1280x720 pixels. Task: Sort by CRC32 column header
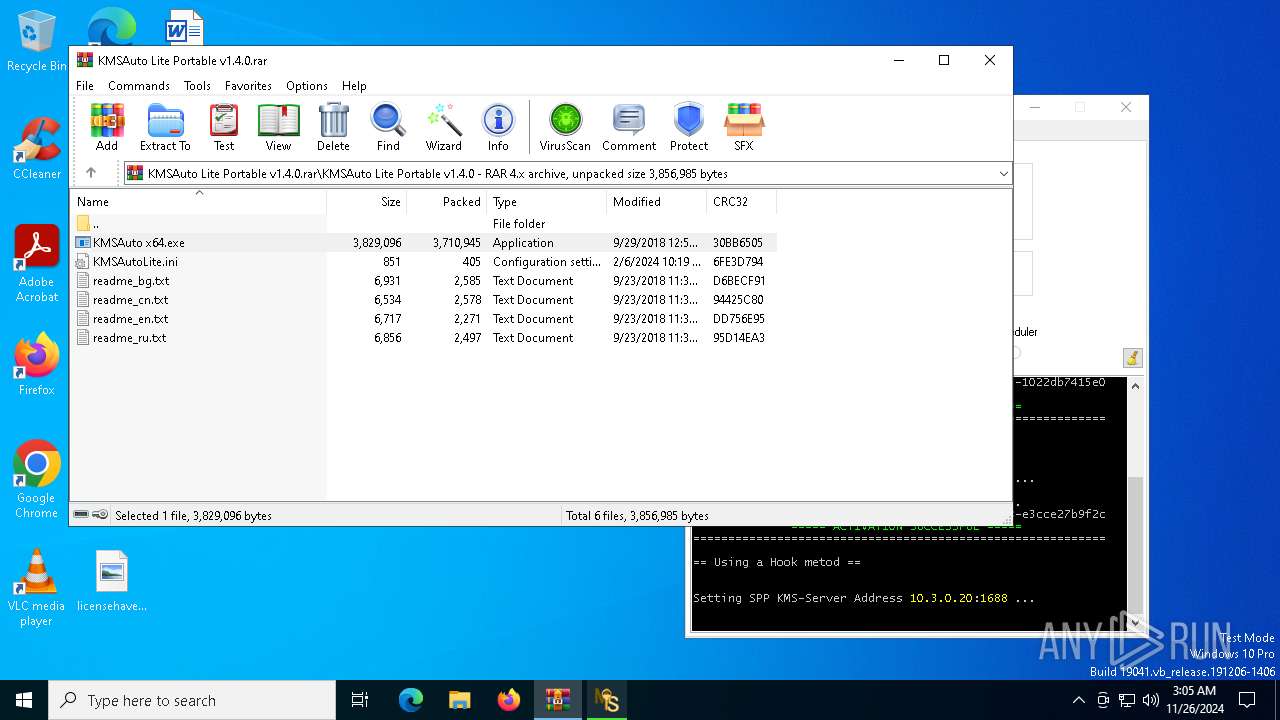(x=742, y=202)
